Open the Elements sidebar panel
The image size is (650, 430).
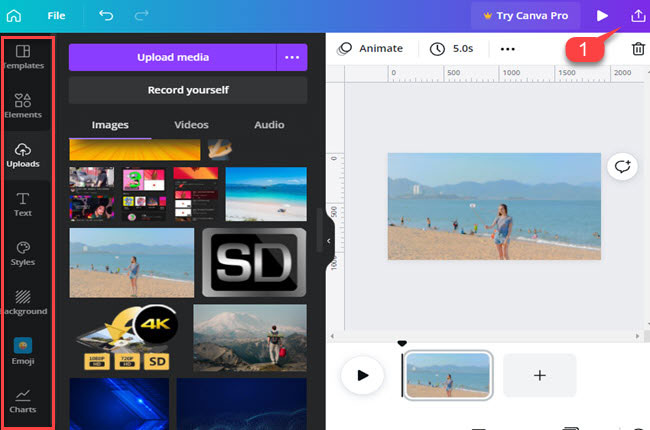[x=23, y=106]
